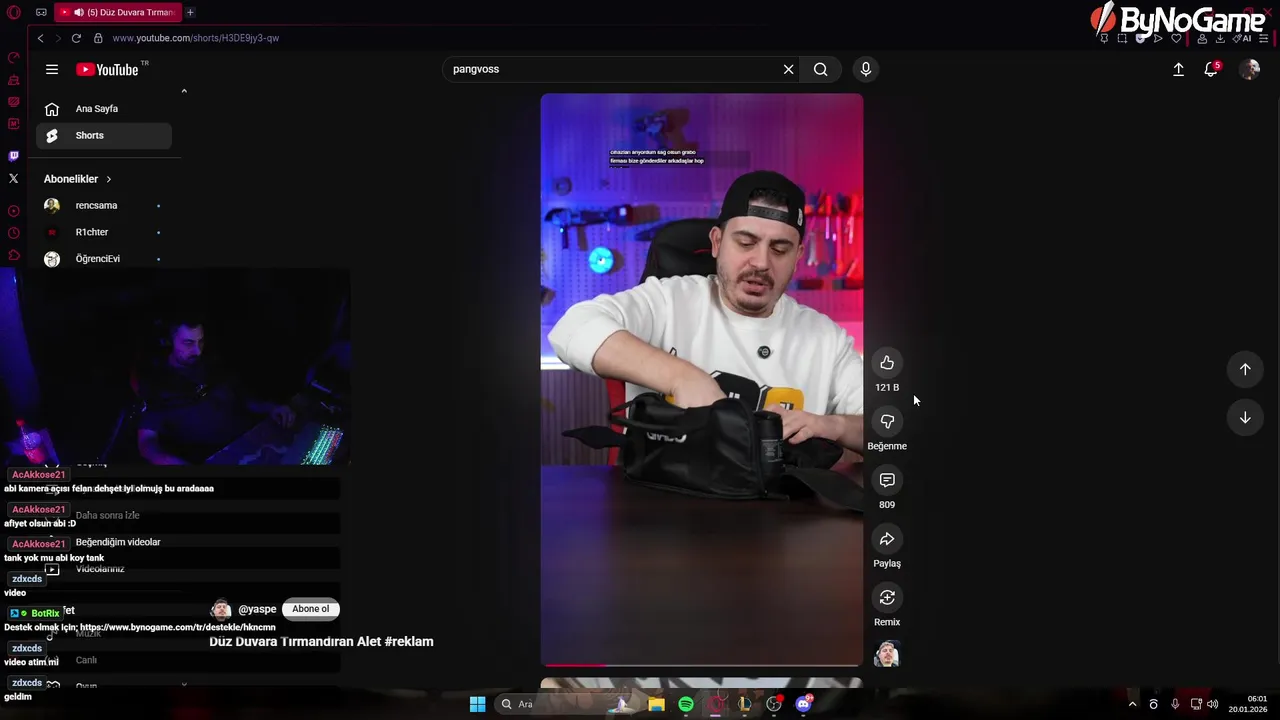Open a new browser tab
Viewport: 1280px width, 720px height.
point(190,12)
